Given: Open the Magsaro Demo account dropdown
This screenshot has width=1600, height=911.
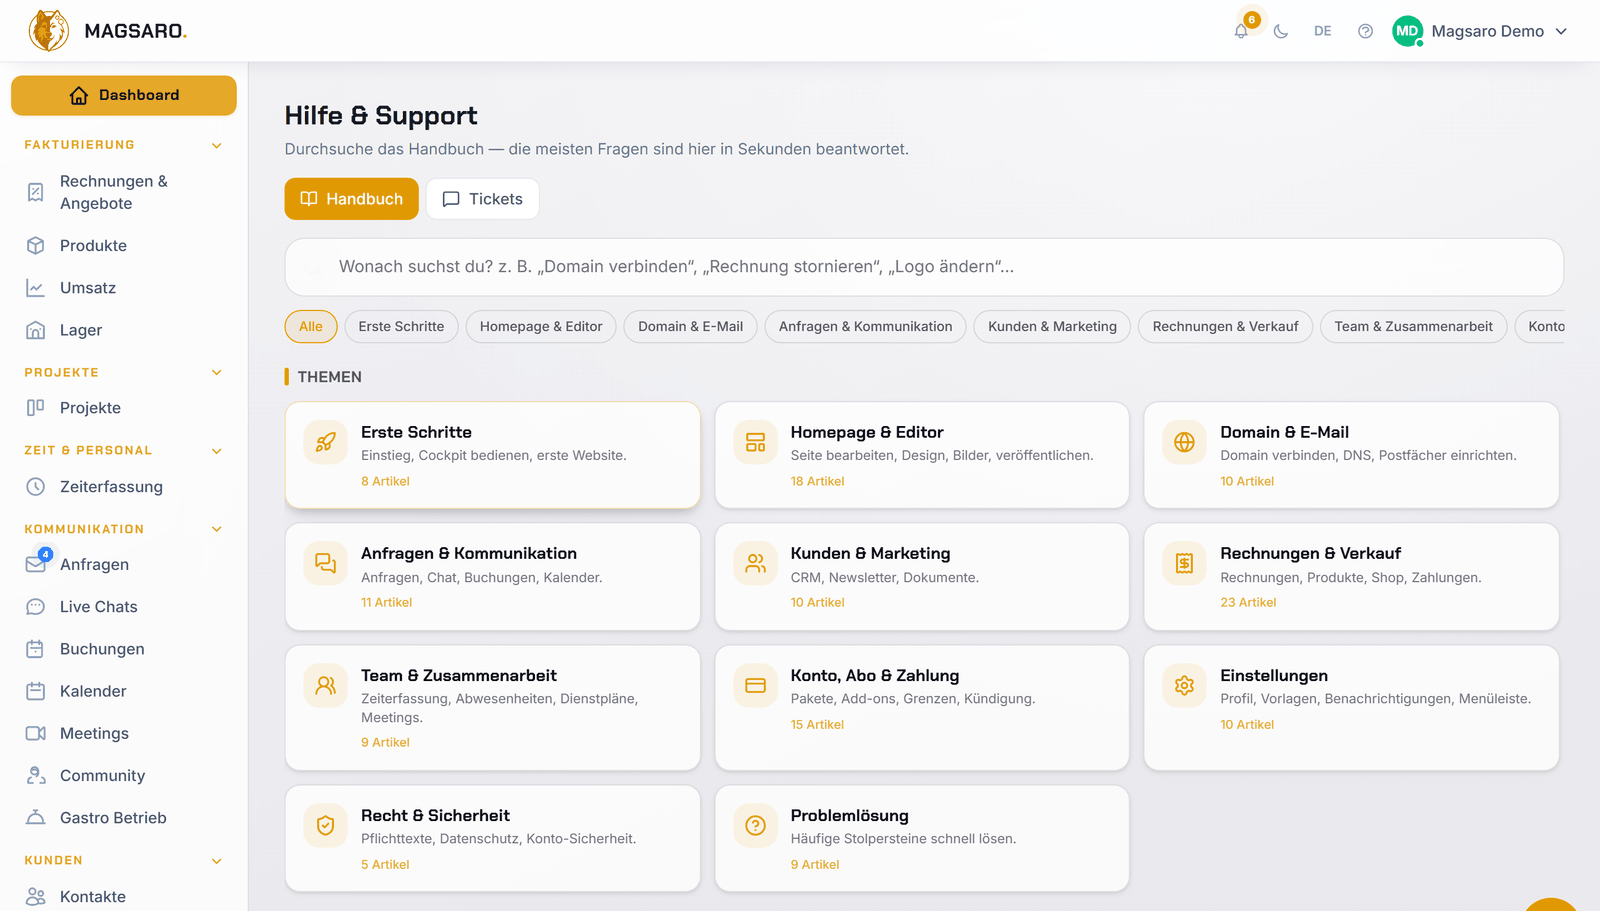Looking at the screenshot, I should [1499, 31].
